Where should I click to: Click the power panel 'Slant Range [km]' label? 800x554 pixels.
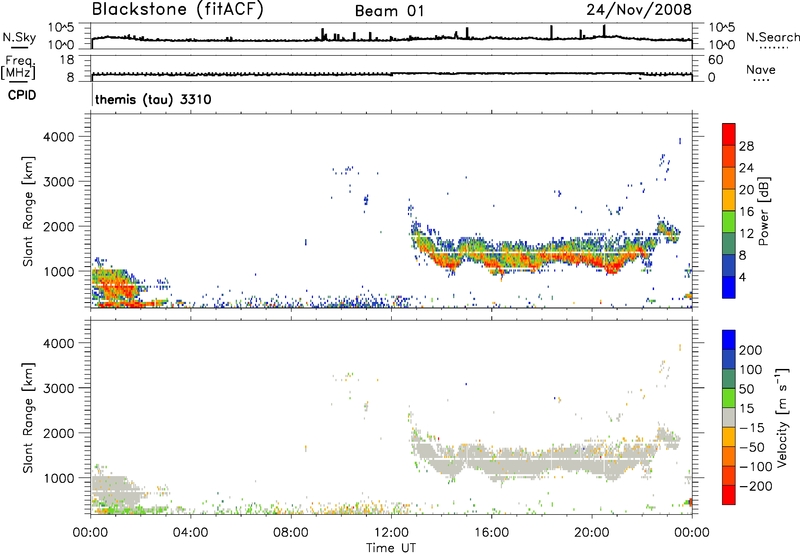coord(28,211)
